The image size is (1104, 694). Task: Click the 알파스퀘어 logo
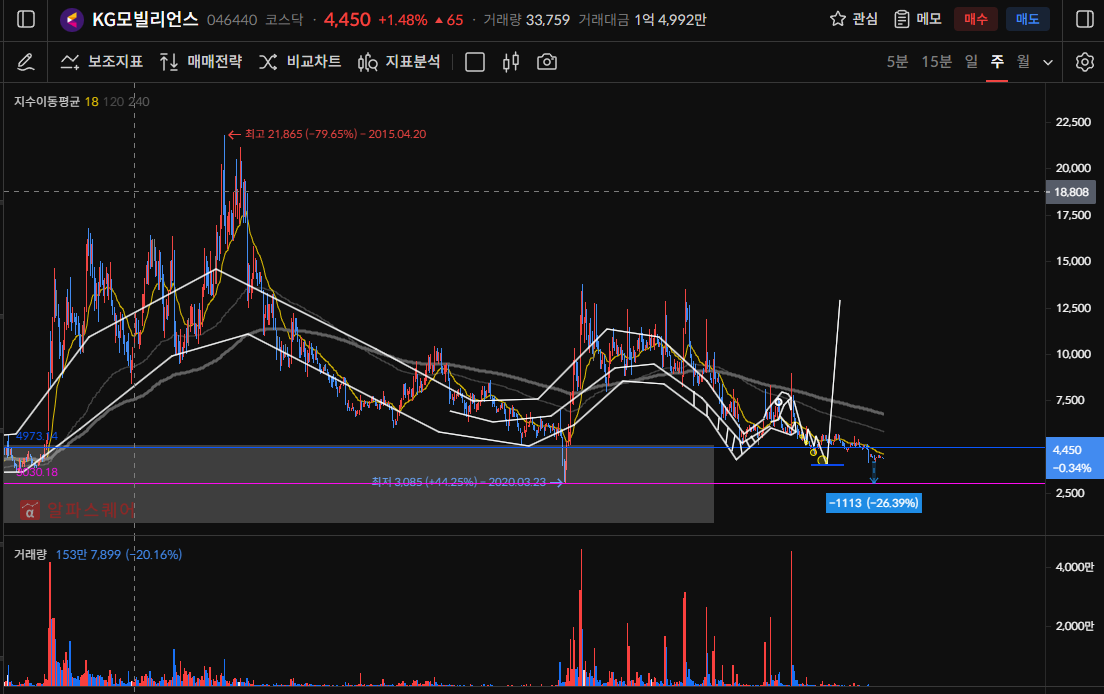point(77,509)
